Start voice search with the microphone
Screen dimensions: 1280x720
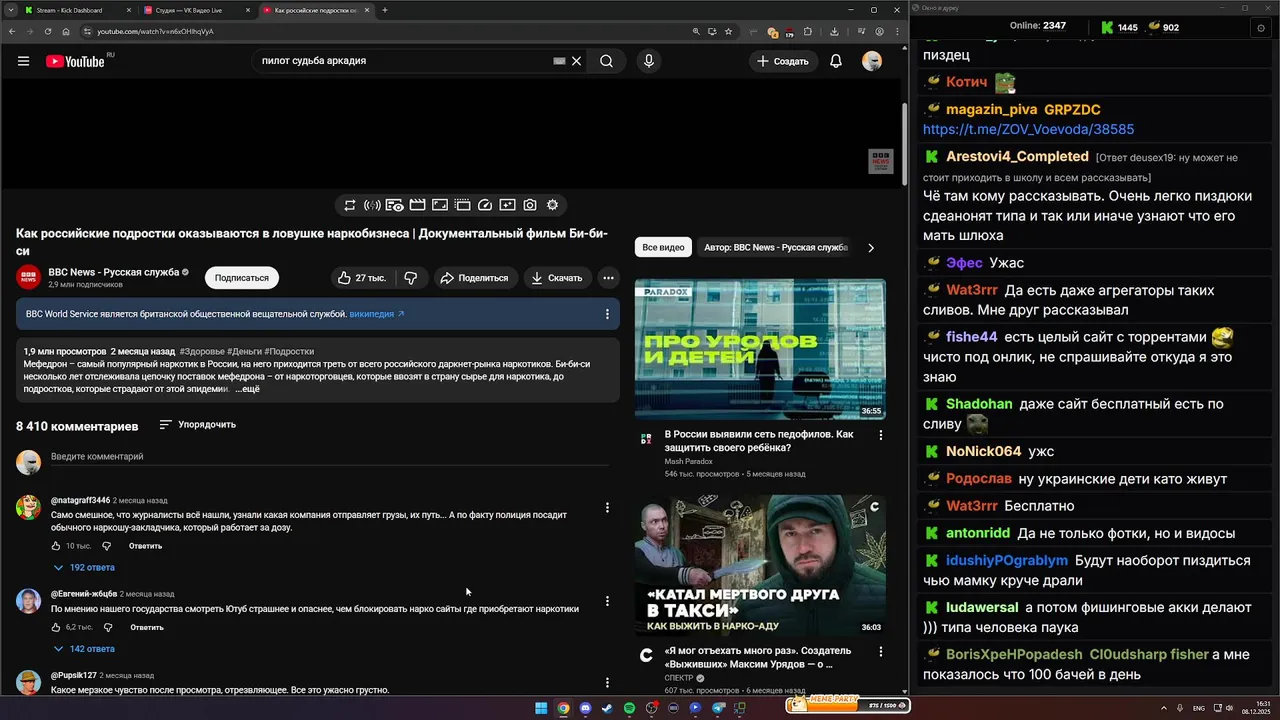click(649, 61)
